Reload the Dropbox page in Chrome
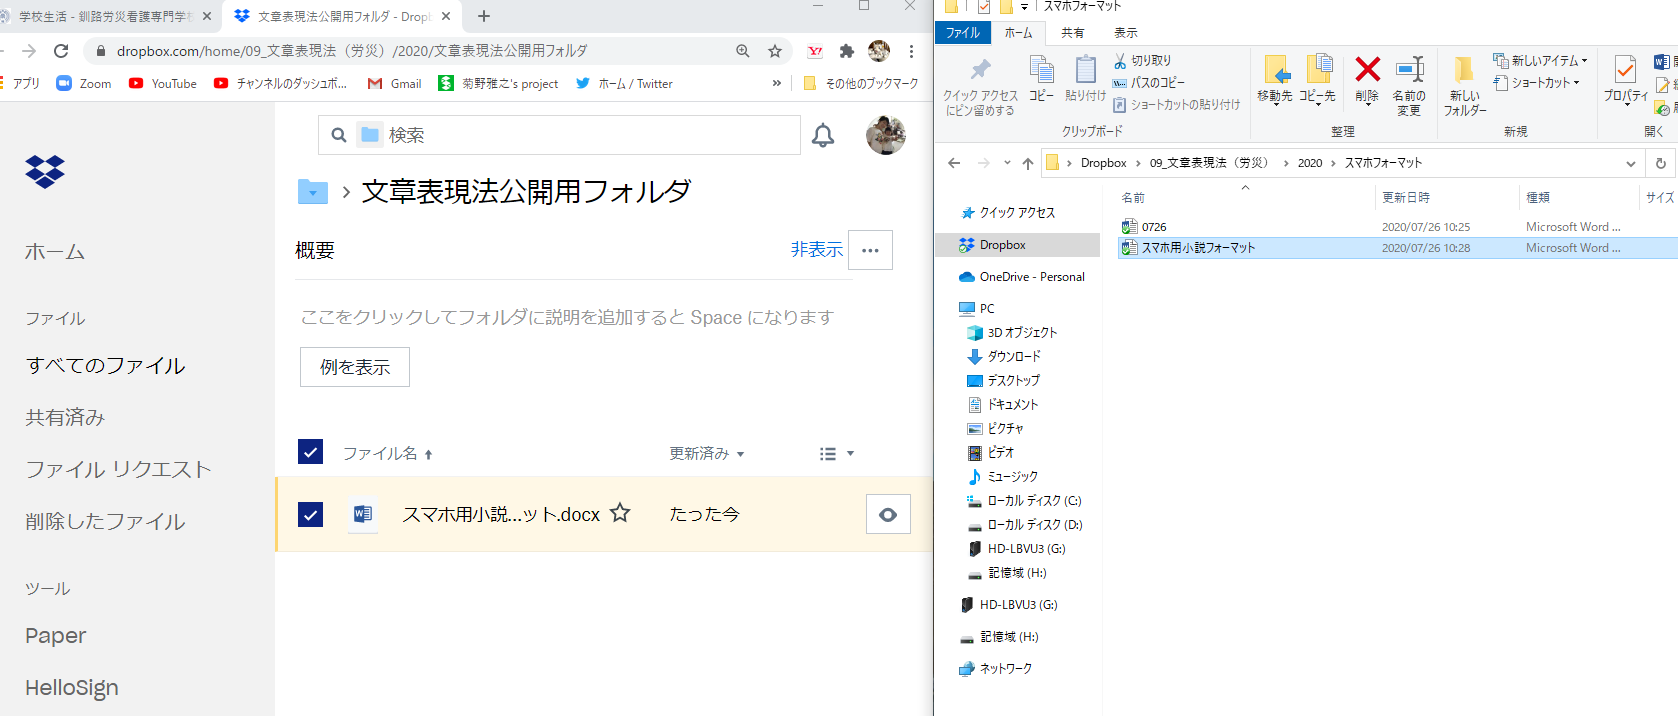 [61, 51]
